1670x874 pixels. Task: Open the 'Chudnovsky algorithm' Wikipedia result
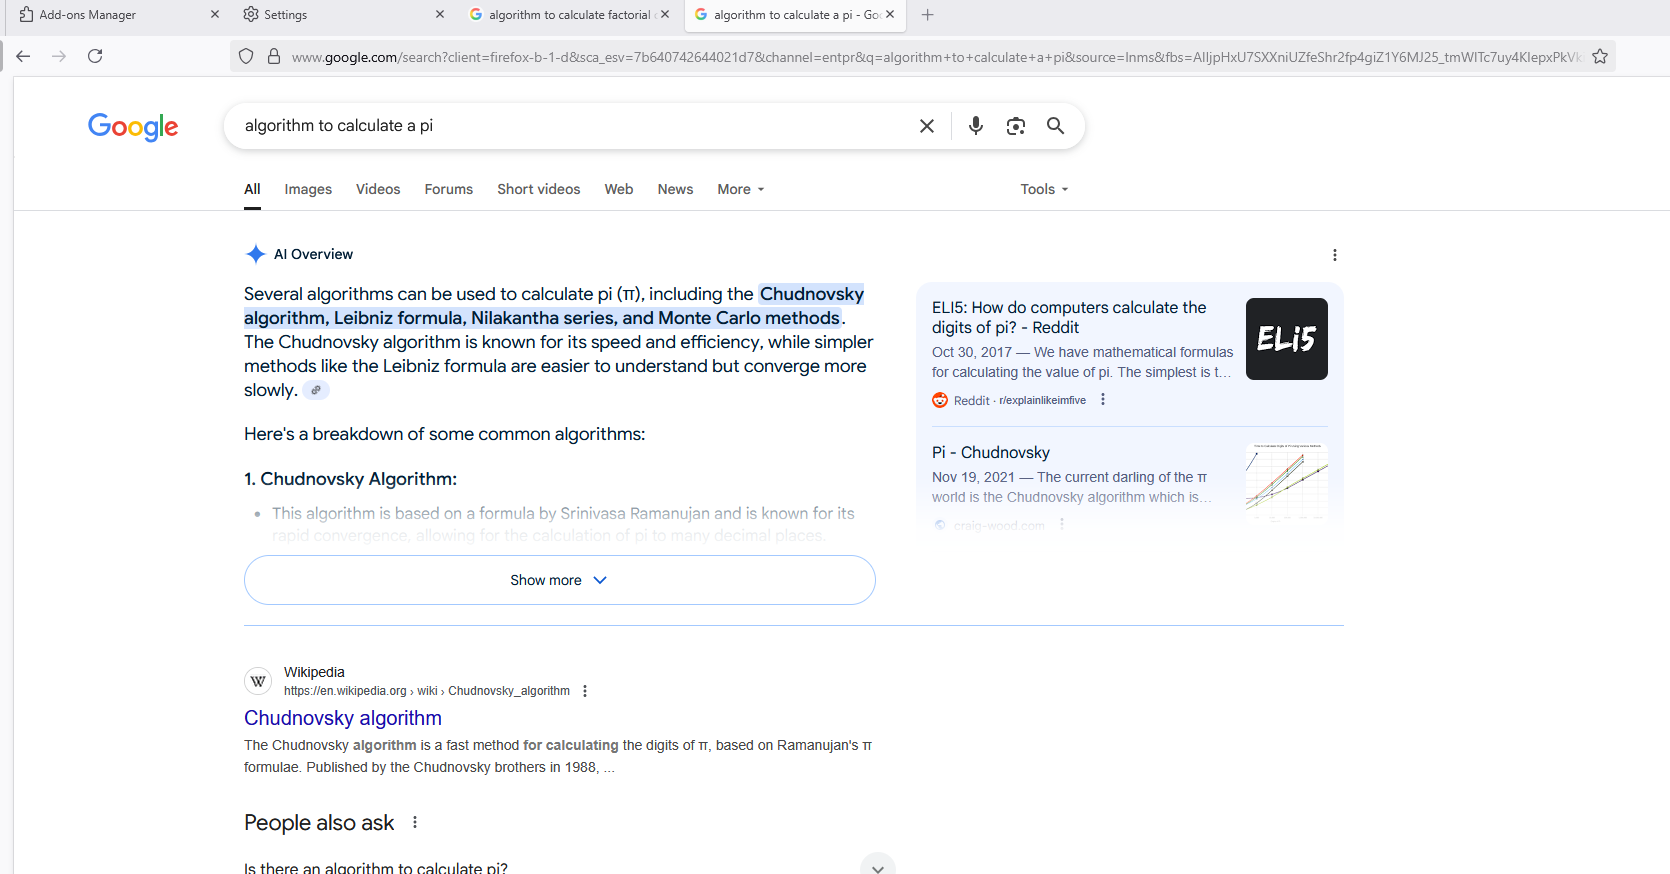pyautogui.click(x=343, y=718)
